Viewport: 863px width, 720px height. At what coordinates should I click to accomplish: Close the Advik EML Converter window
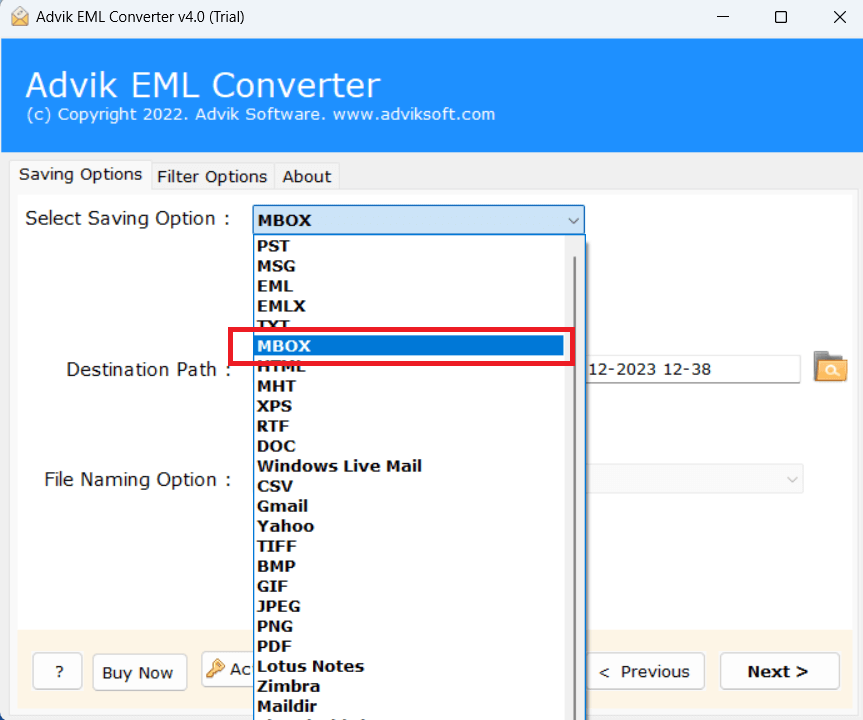point(839,17)
